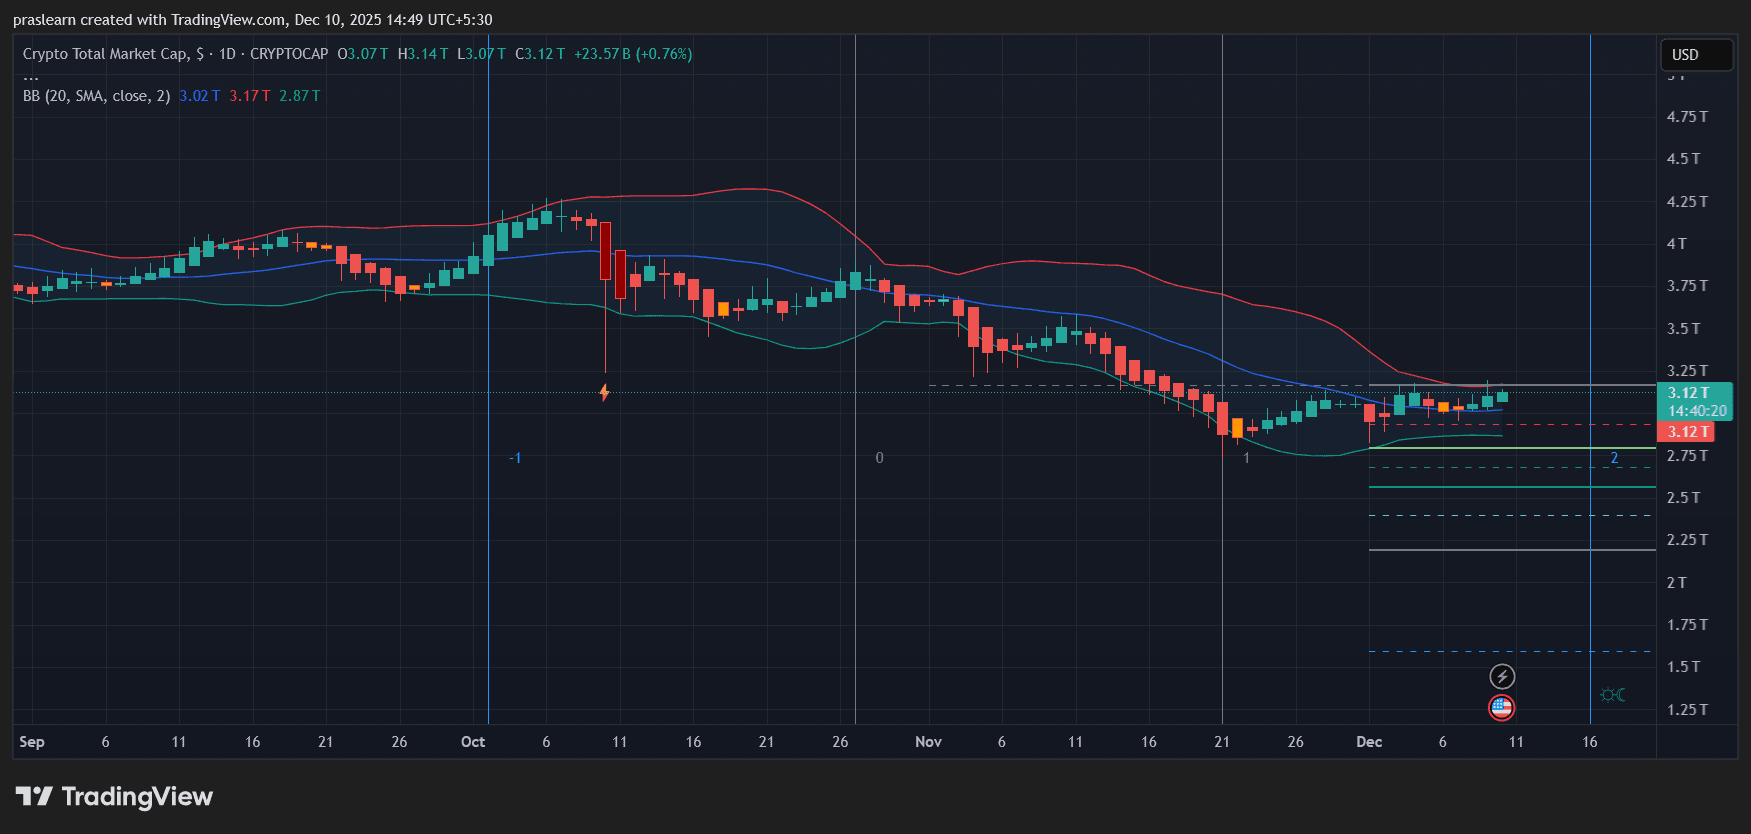
Task: Expand the collapsed three-dots legend row
Action: [31, 76]
